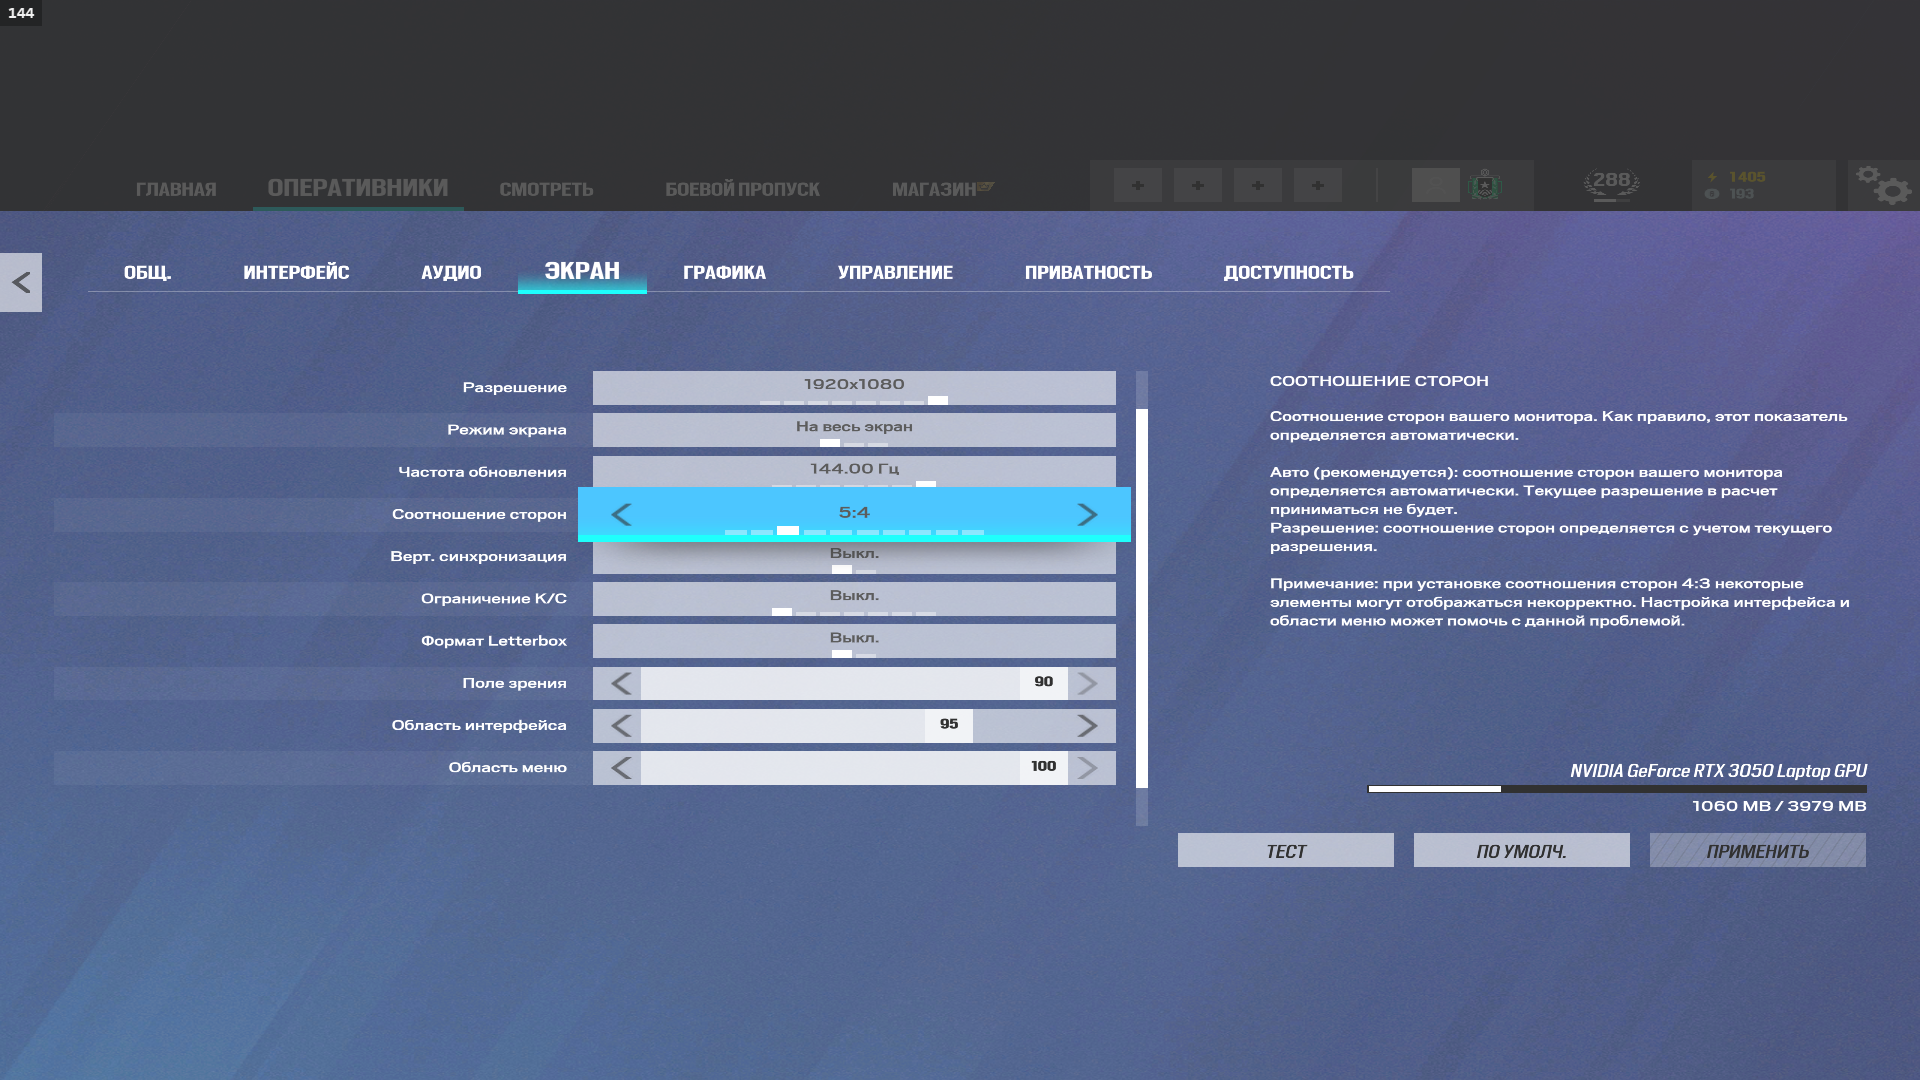Click the Область интерфейса slider track
The width and height of the screenshot is (1920, 1080).
click(854, 726)
